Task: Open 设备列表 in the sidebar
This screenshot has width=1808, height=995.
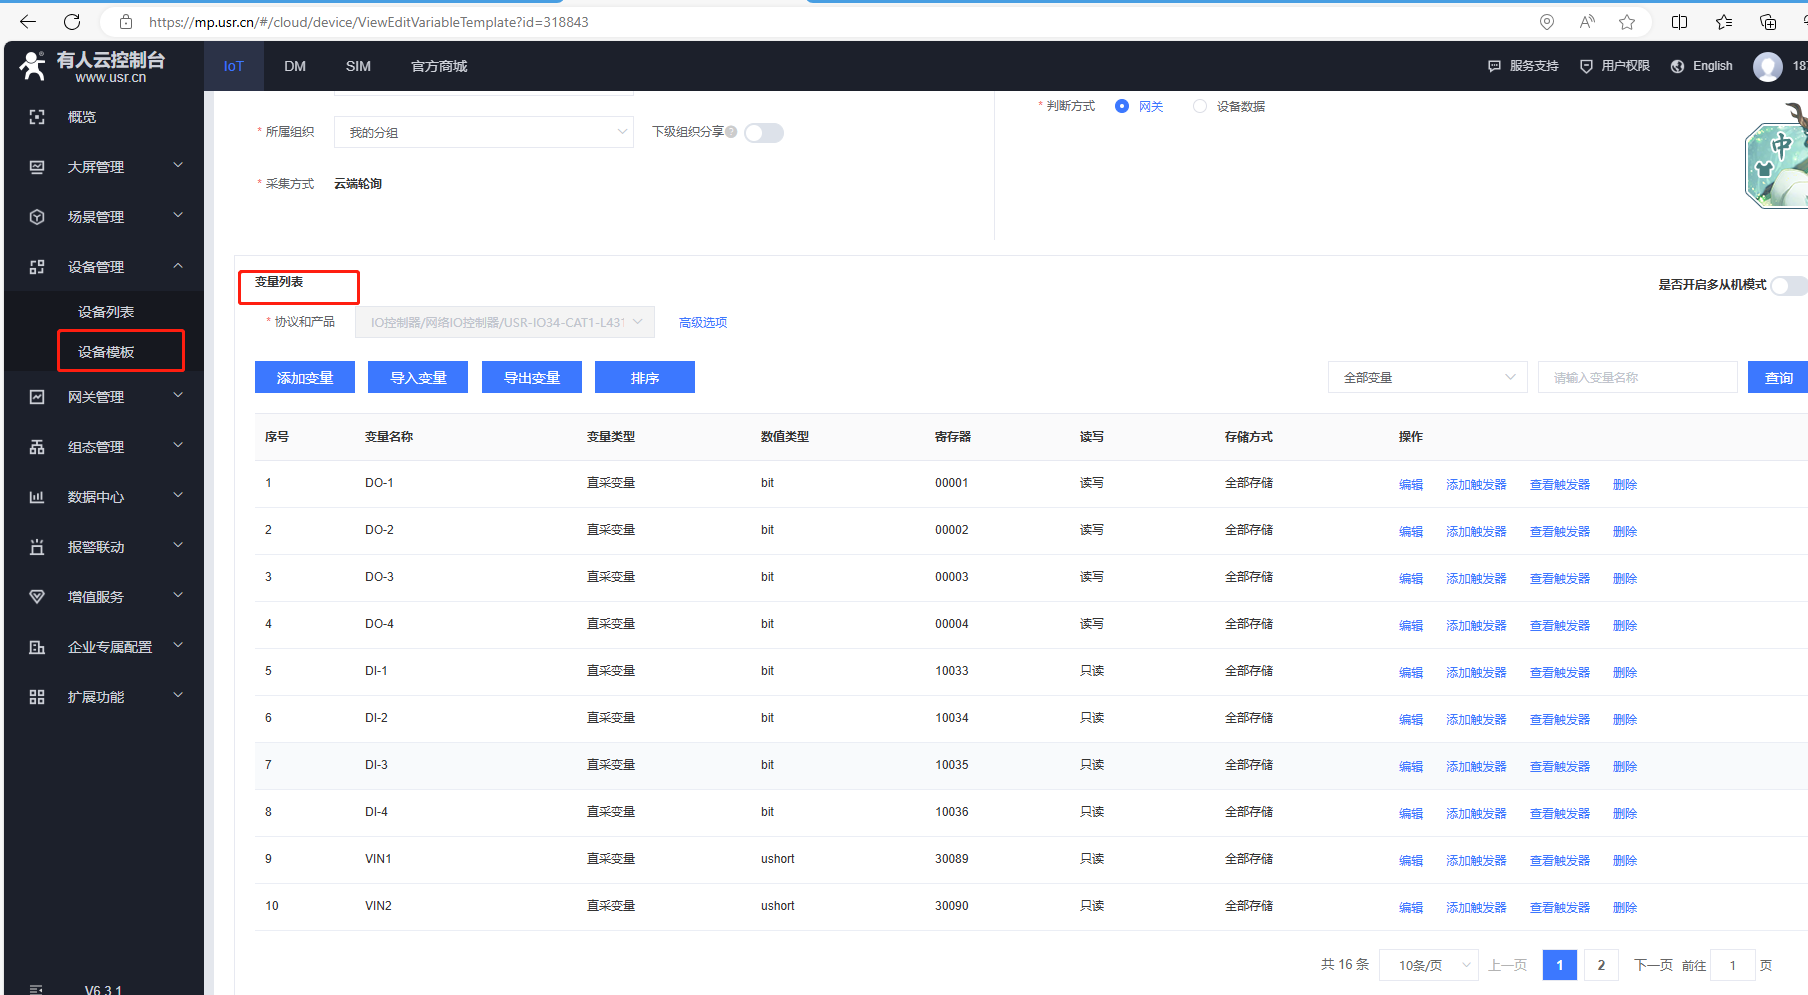Action: (106, 312)
